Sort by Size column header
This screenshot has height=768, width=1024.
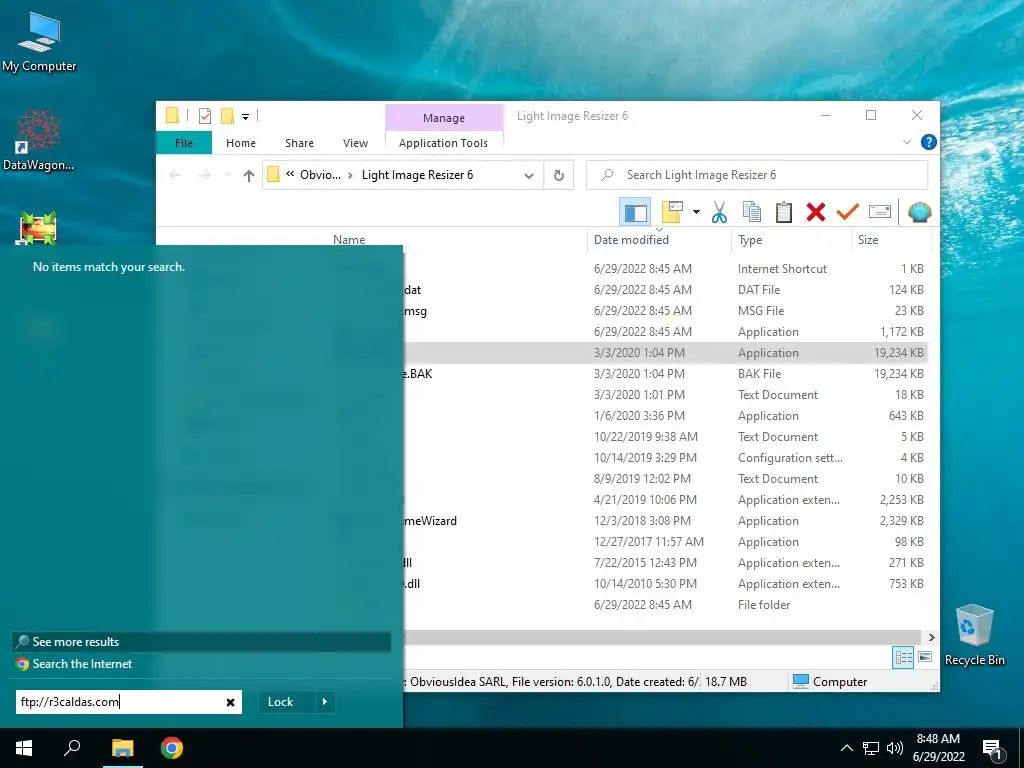tap(867, 240)
